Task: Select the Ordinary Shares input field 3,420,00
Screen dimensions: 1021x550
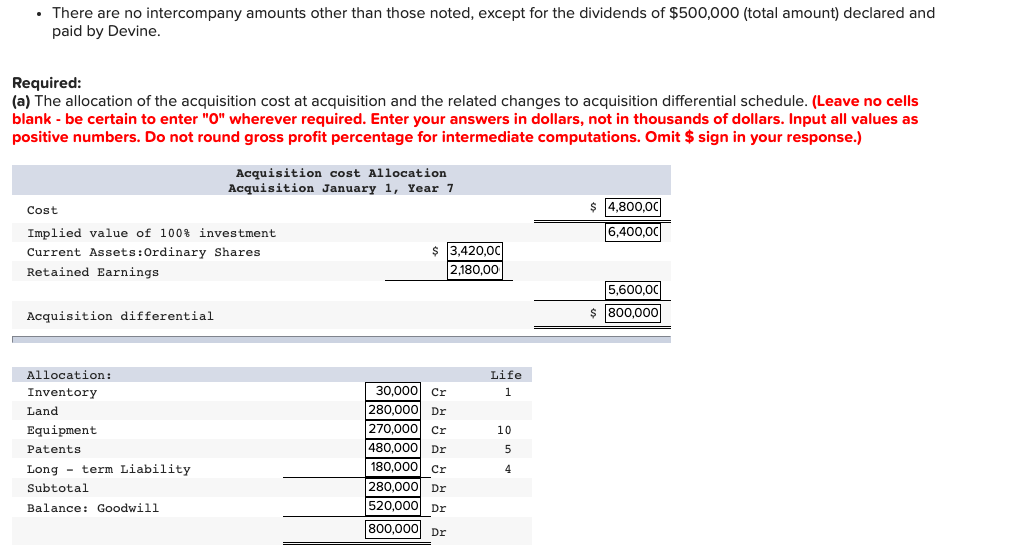Action: (x=475, y=251)
